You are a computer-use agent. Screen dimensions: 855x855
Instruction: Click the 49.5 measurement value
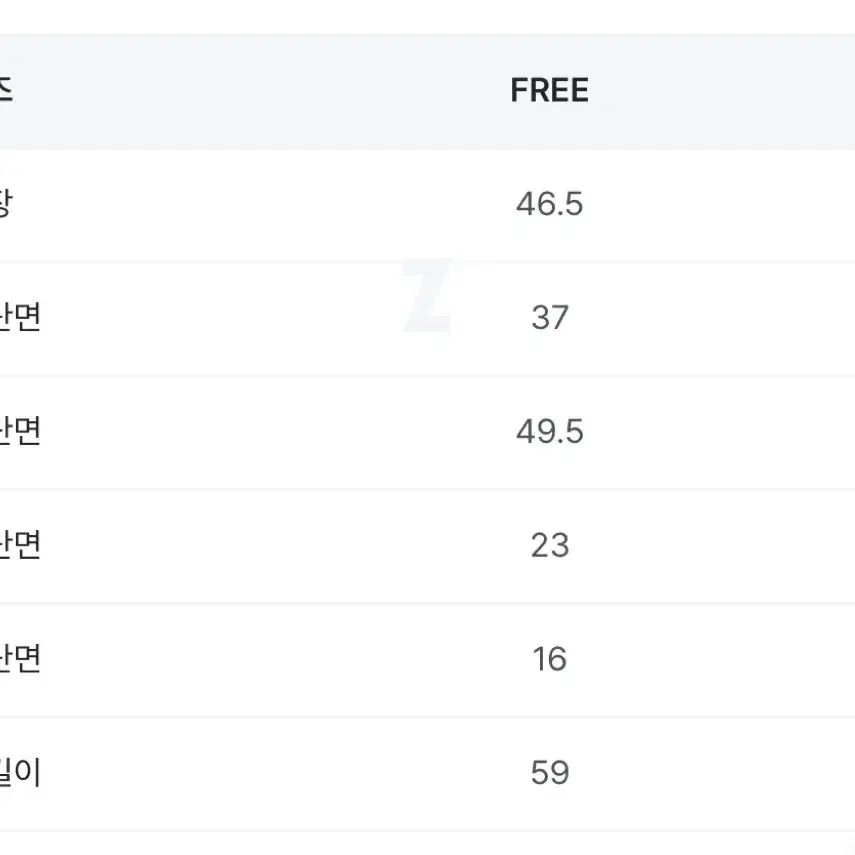[550, 431]
